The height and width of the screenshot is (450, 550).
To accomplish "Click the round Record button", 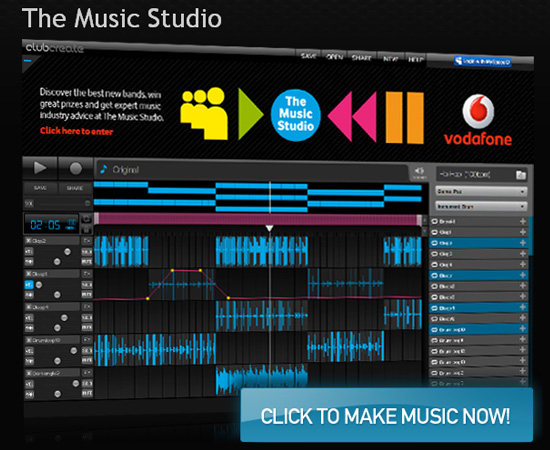I will pyautogui.click(x=75, y=169).
